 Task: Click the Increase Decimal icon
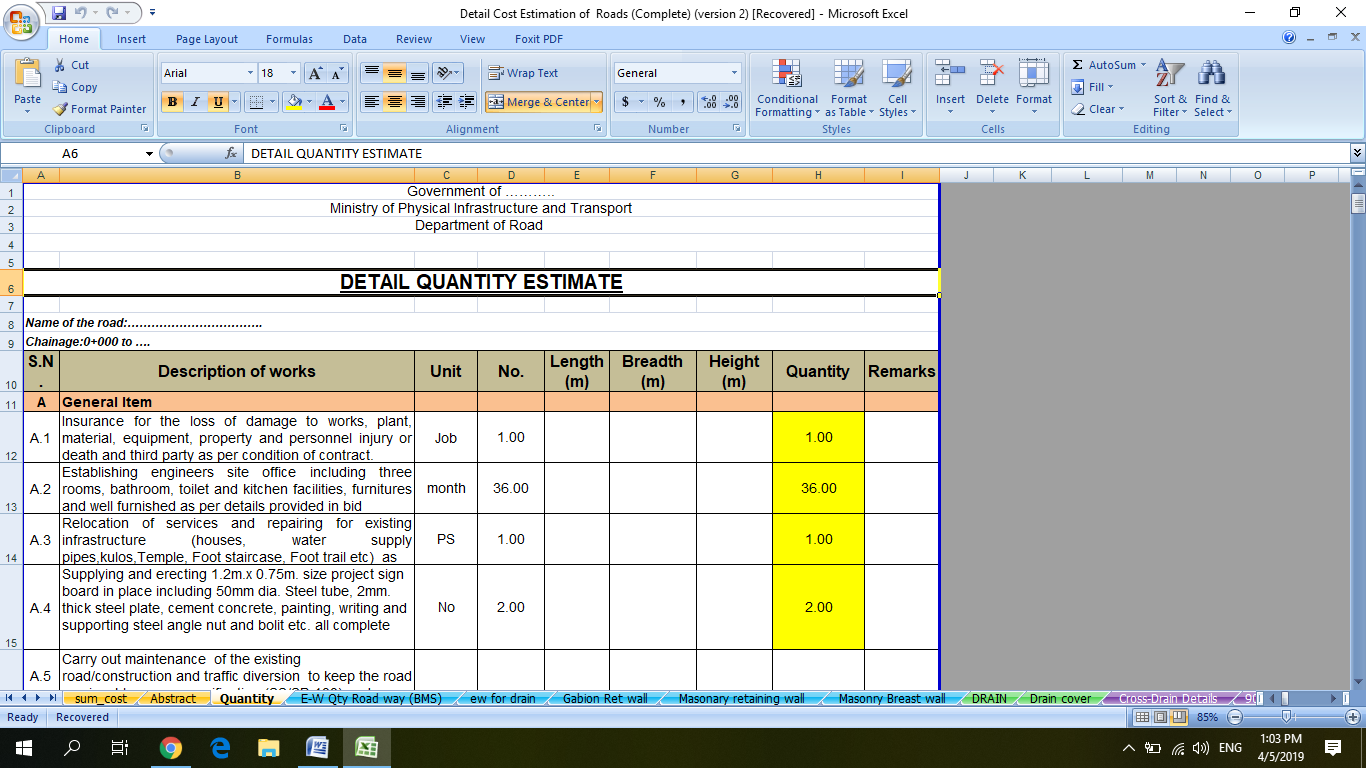point(710,102)
